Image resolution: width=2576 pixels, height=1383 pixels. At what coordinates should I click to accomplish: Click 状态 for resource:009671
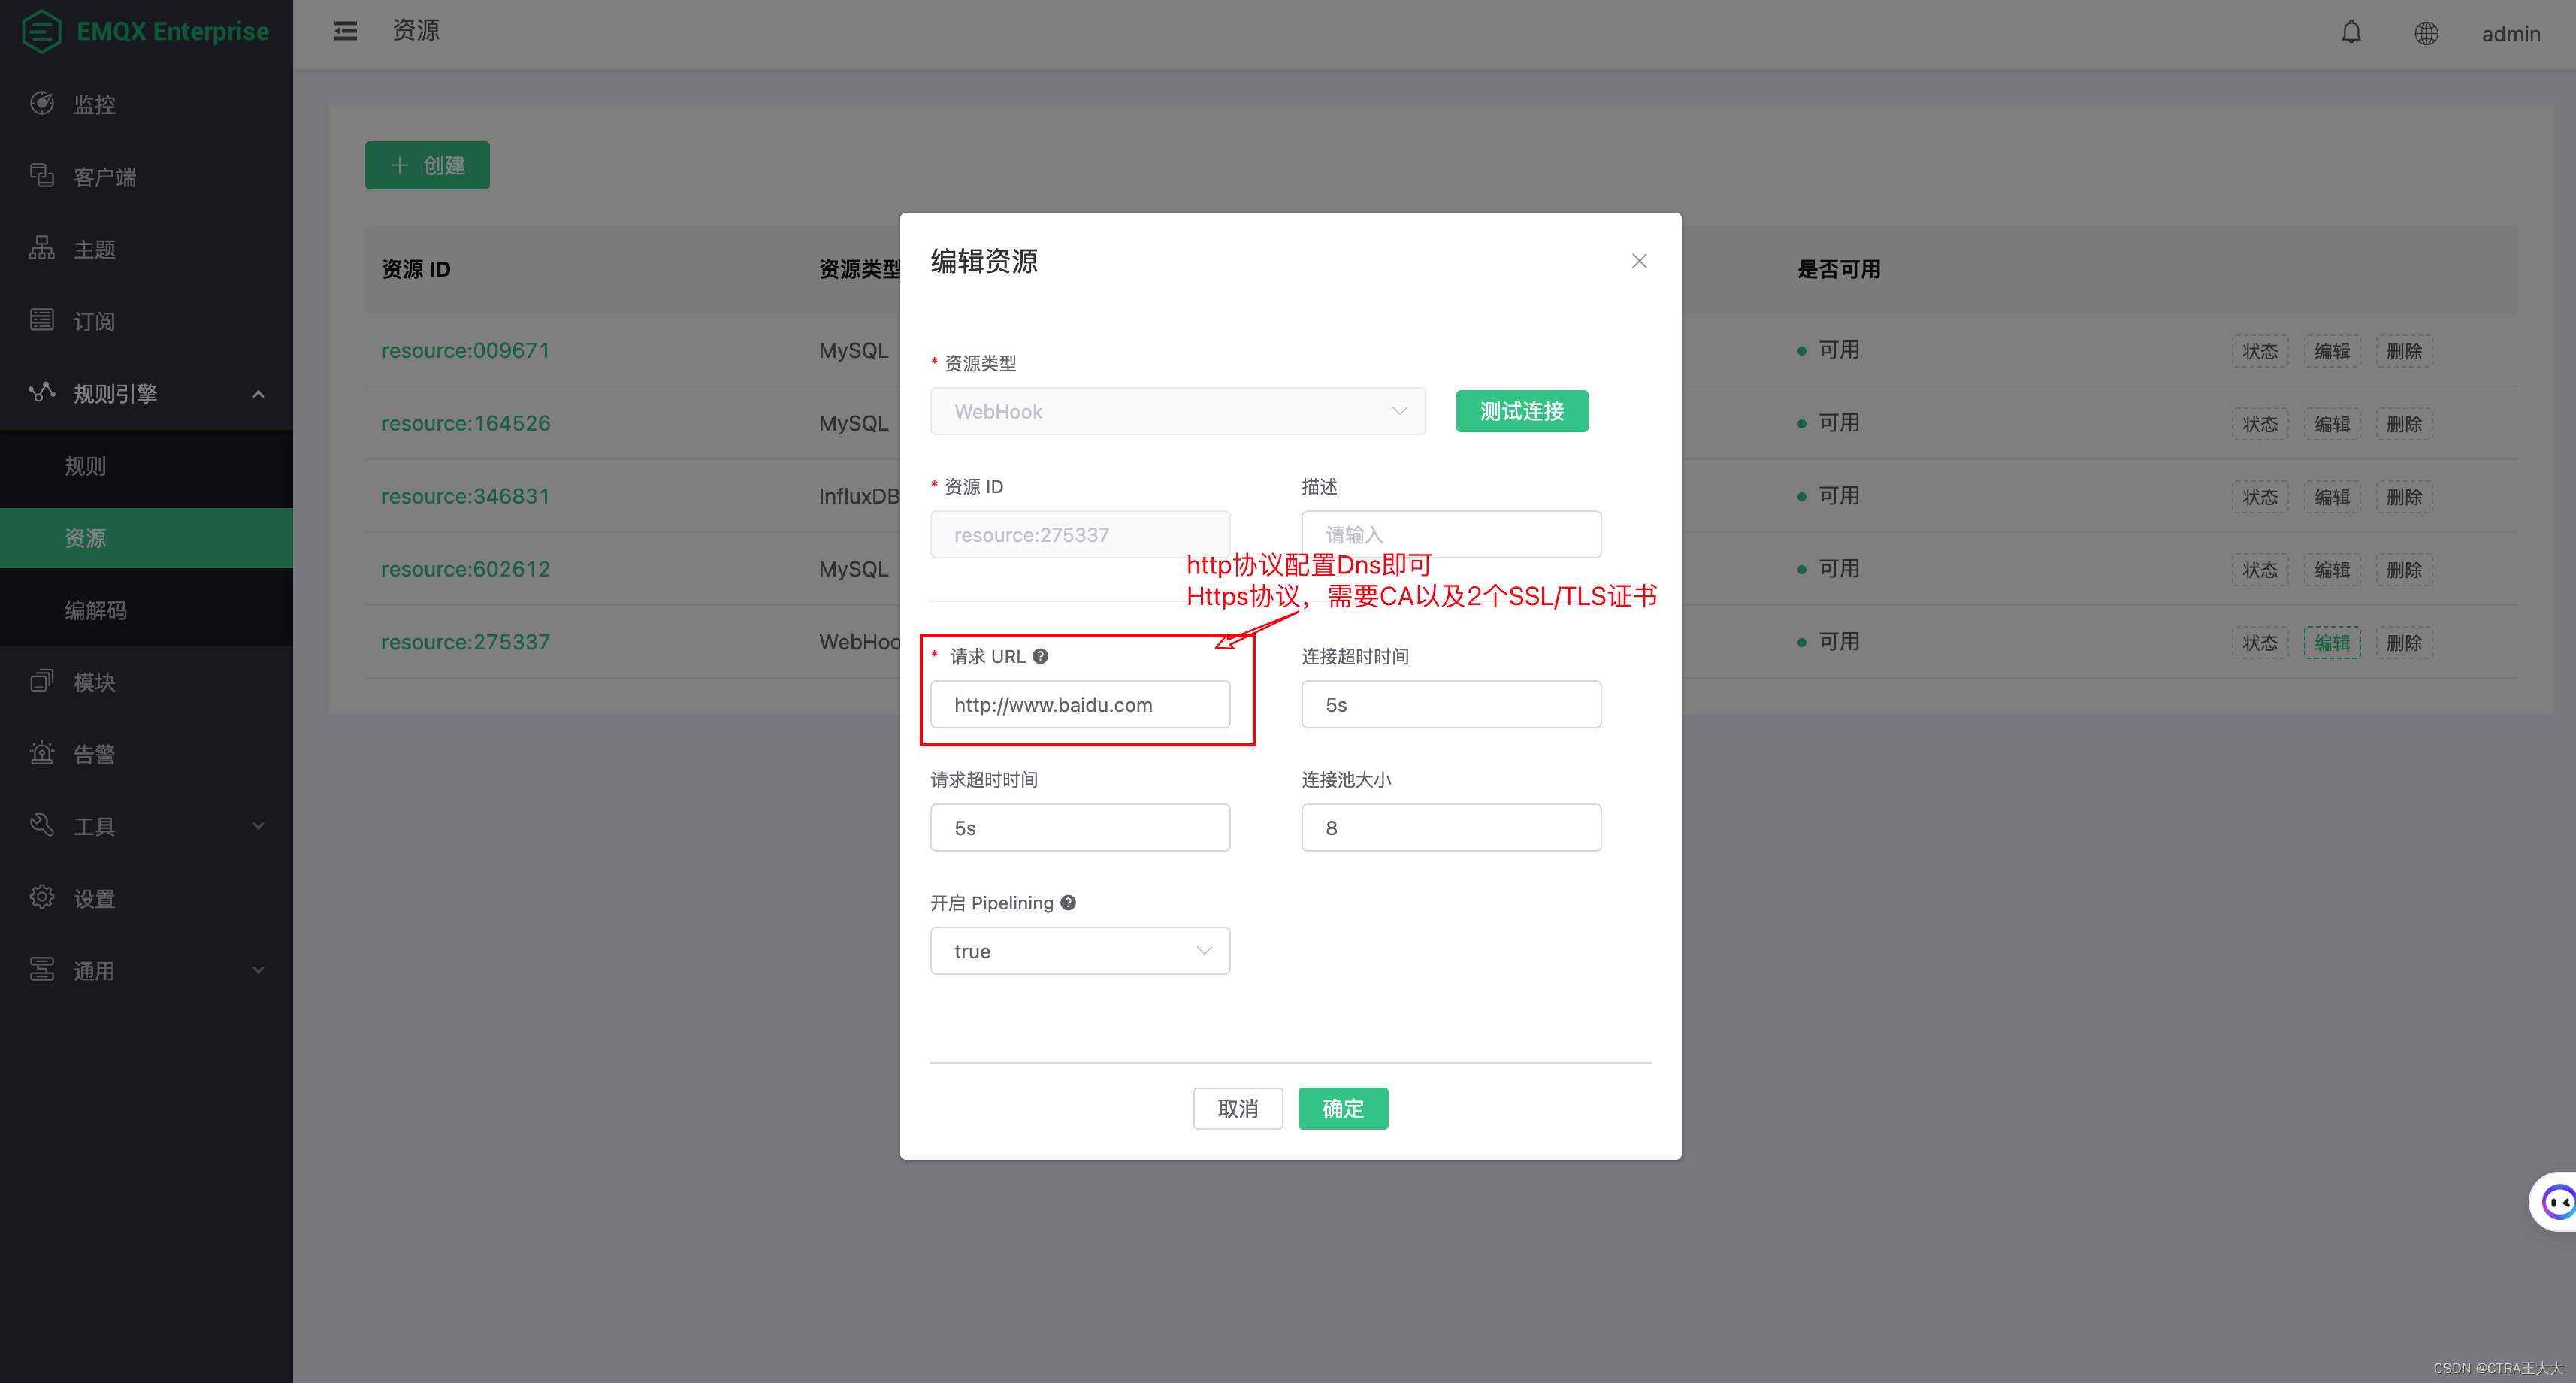click(2260, 351)
